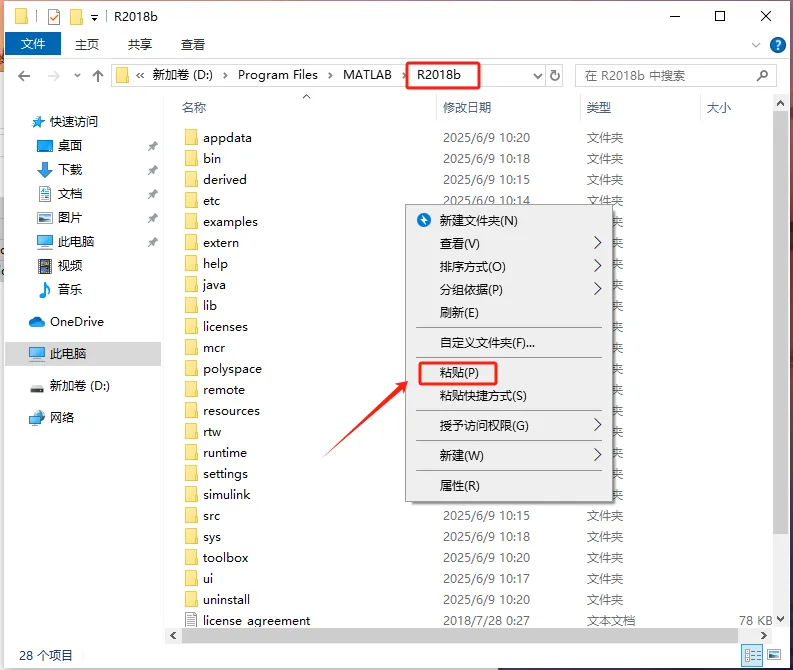Image resolution: width=793 pixels, height=670 pixels.
Task: Sort by 大小 column header
Action: coord(719,108)
